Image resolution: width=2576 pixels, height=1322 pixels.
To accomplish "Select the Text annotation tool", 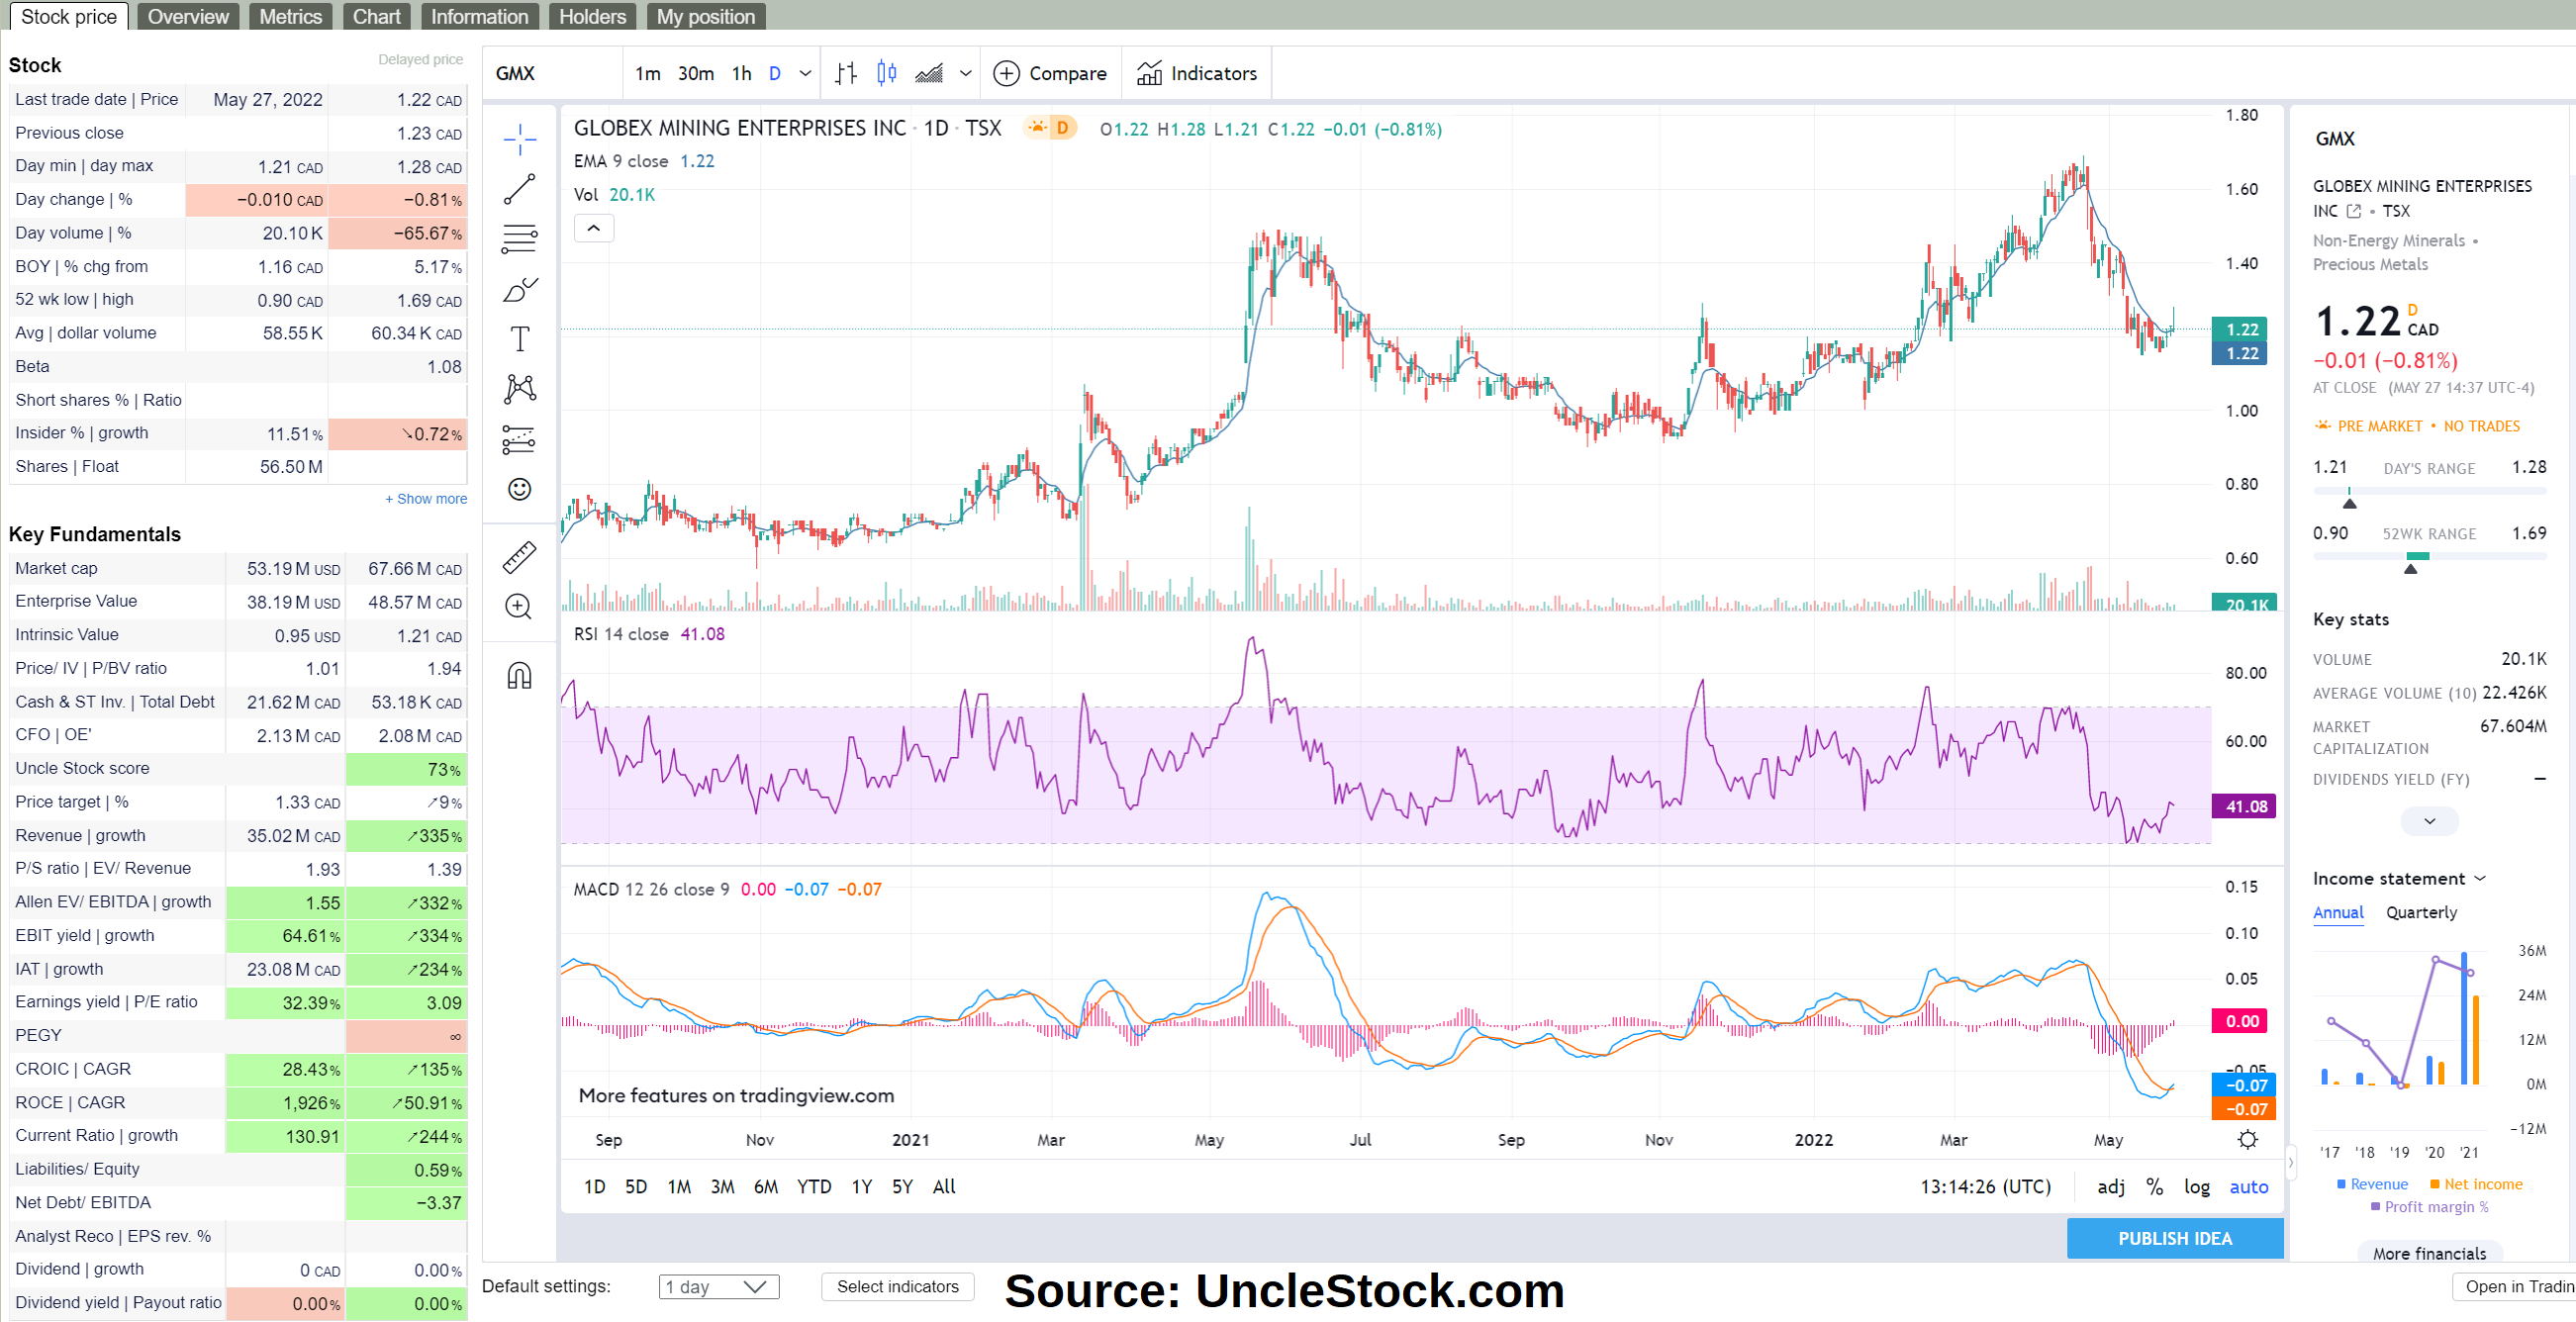I will 519,339.
